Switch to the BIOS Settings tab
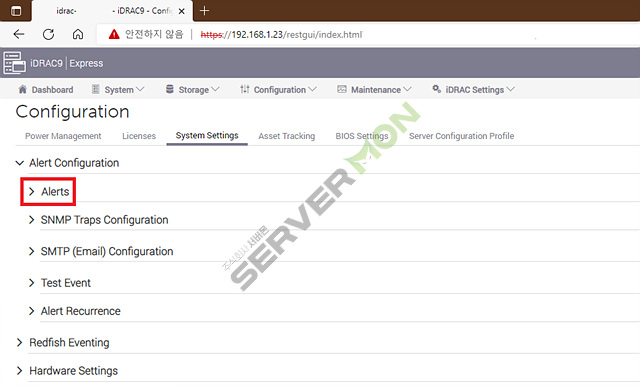Image resolution: width=640 pixels, height=387 pixels. pos(362,136)
